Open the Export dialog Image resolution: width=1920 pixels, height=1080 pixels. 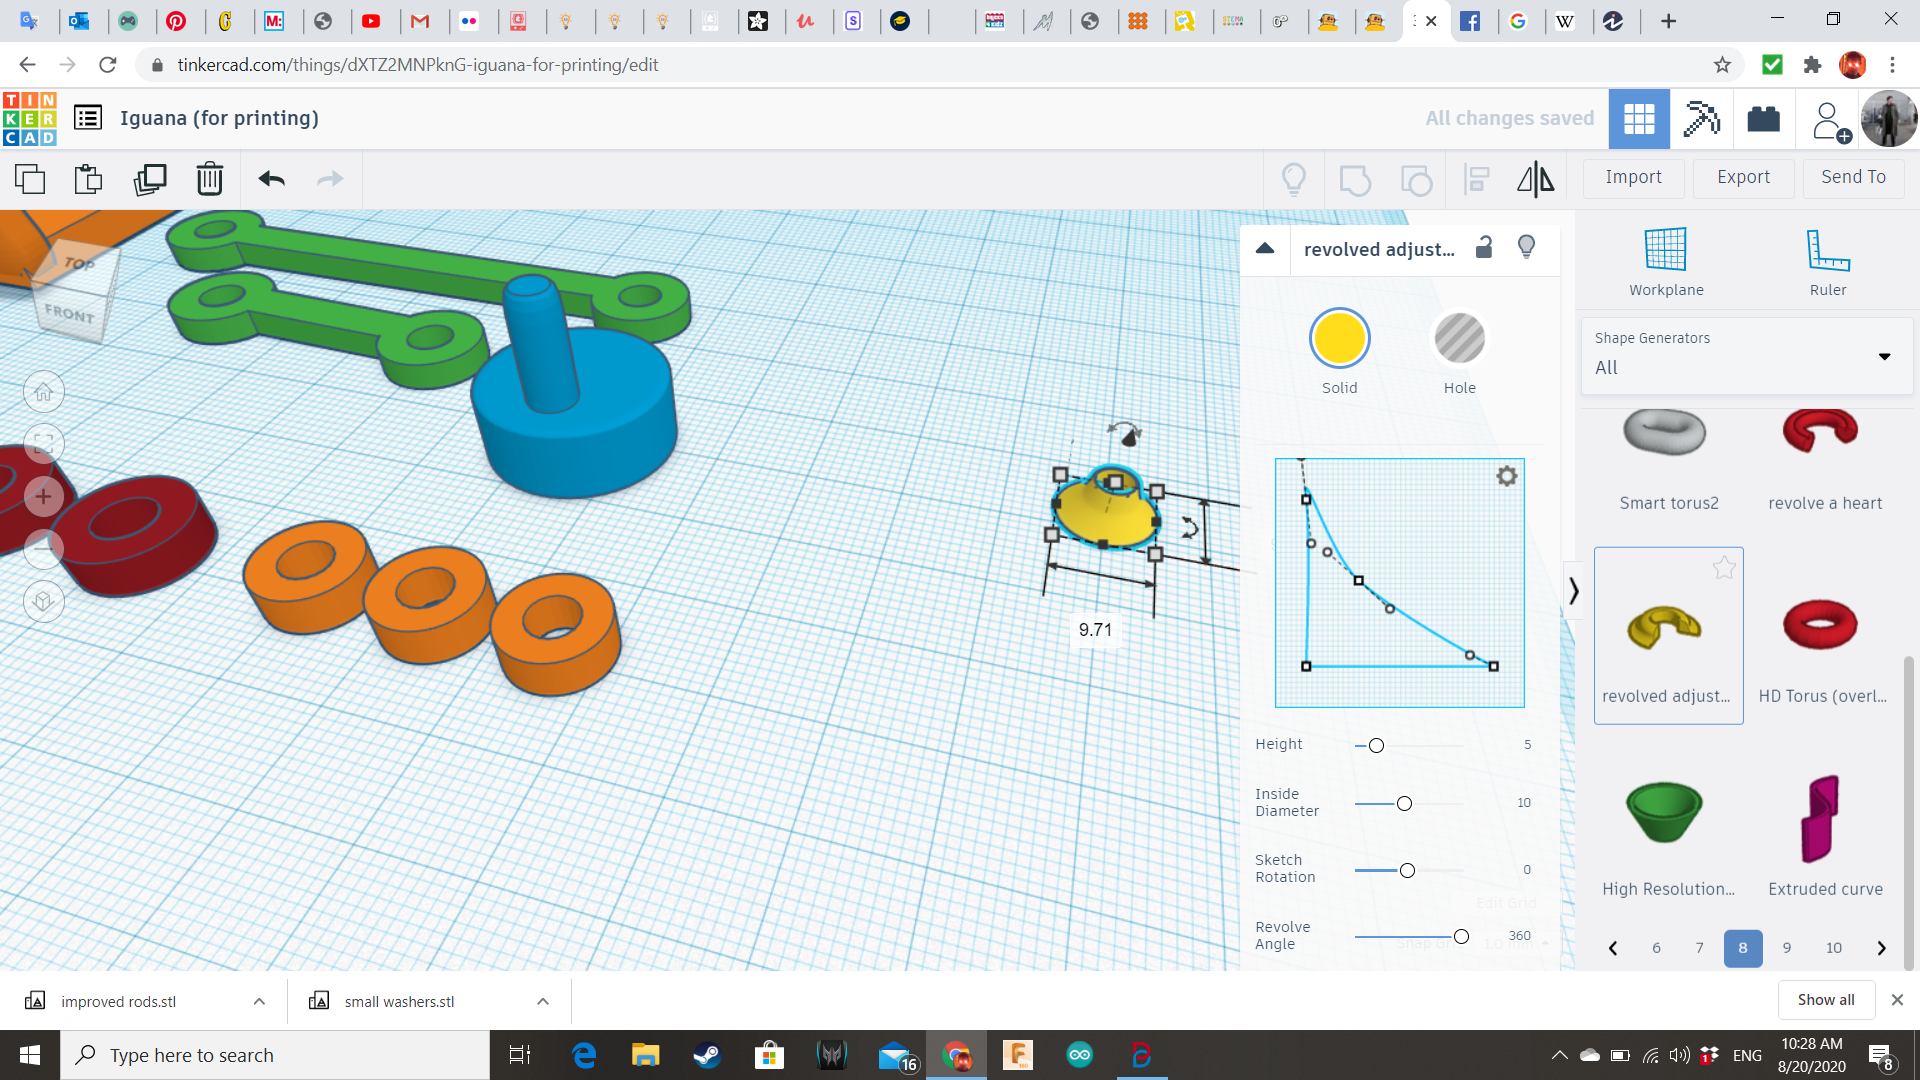click(x=1743, y=177)
